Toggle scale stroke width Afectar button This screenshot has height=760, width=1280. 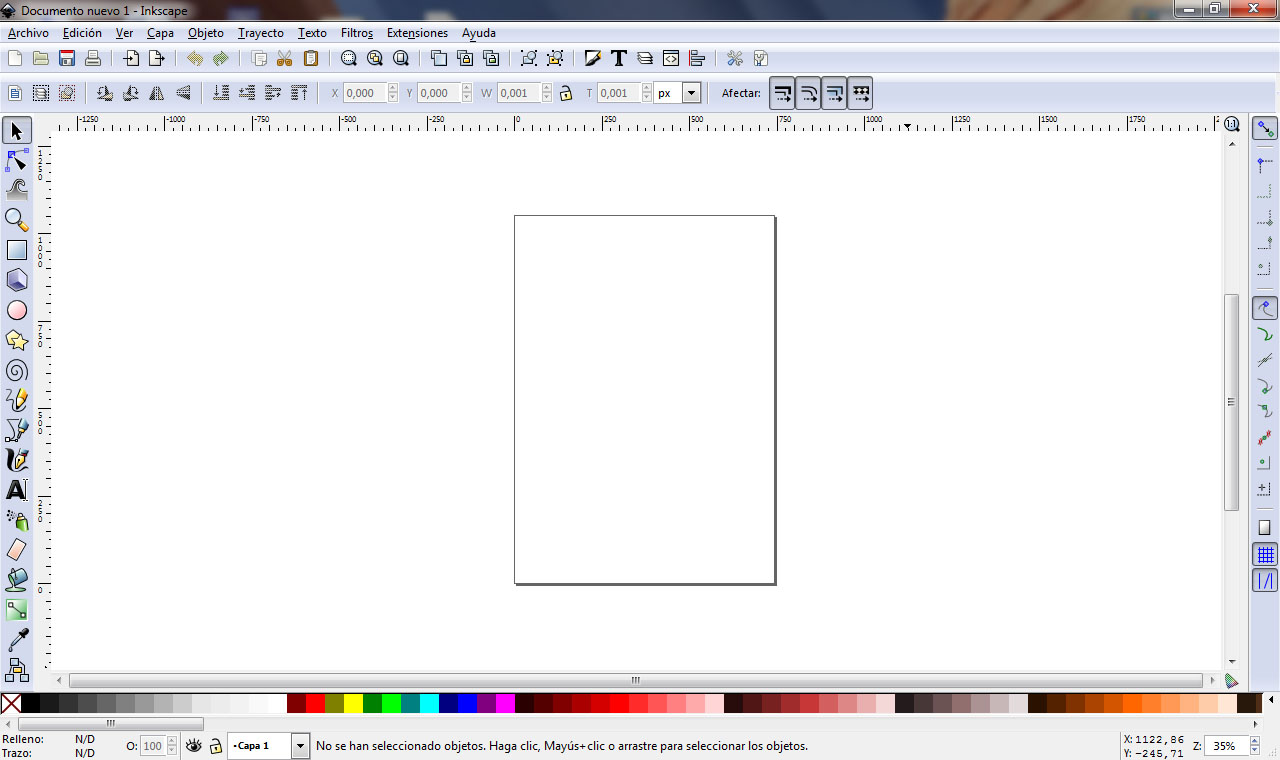pyautogui.click(x=783, y=93)
